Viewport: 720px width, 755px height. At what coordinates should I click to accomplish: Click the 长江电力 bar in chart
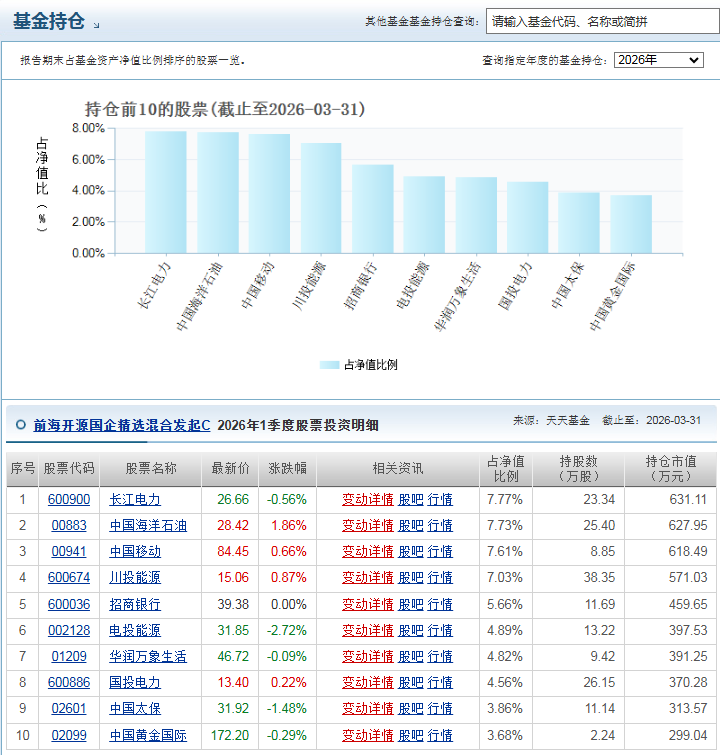[x=166, y=192]
